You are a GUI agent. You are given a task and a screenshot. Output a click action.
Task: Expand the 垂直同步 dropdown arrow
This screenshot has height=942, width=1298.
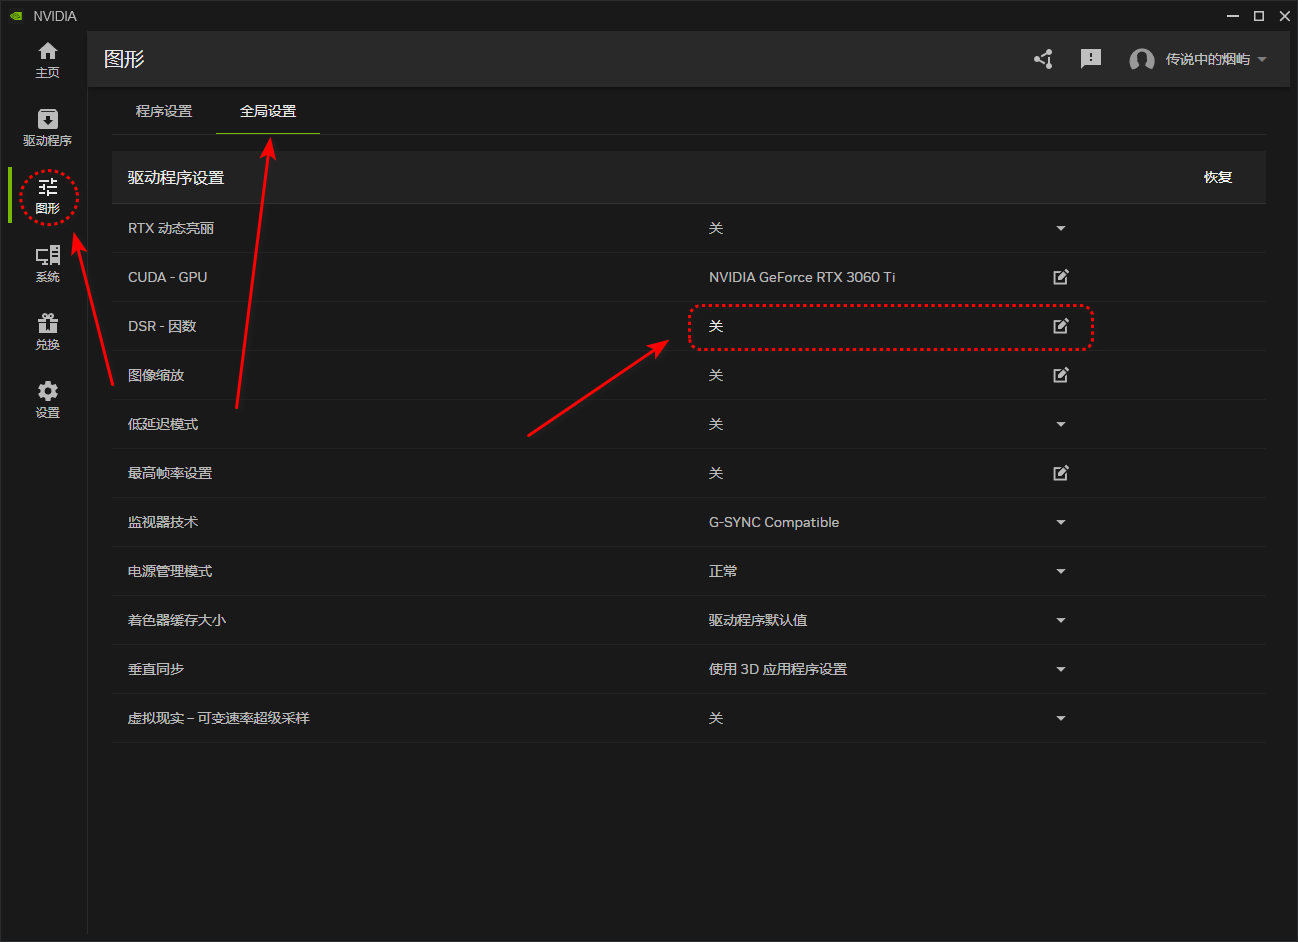[1061, 669]
